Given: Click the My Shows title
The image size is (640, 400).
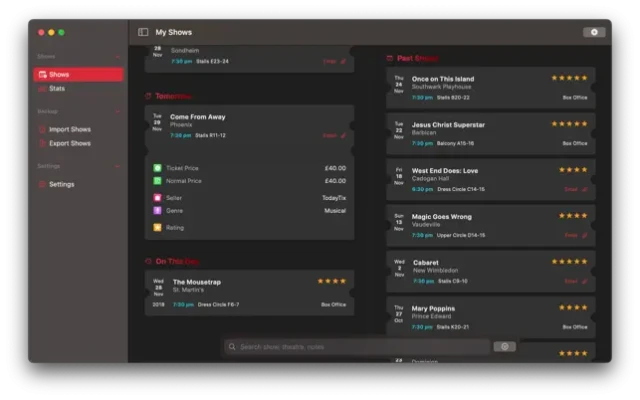Looking at the screenshot, I should point(173,32).
